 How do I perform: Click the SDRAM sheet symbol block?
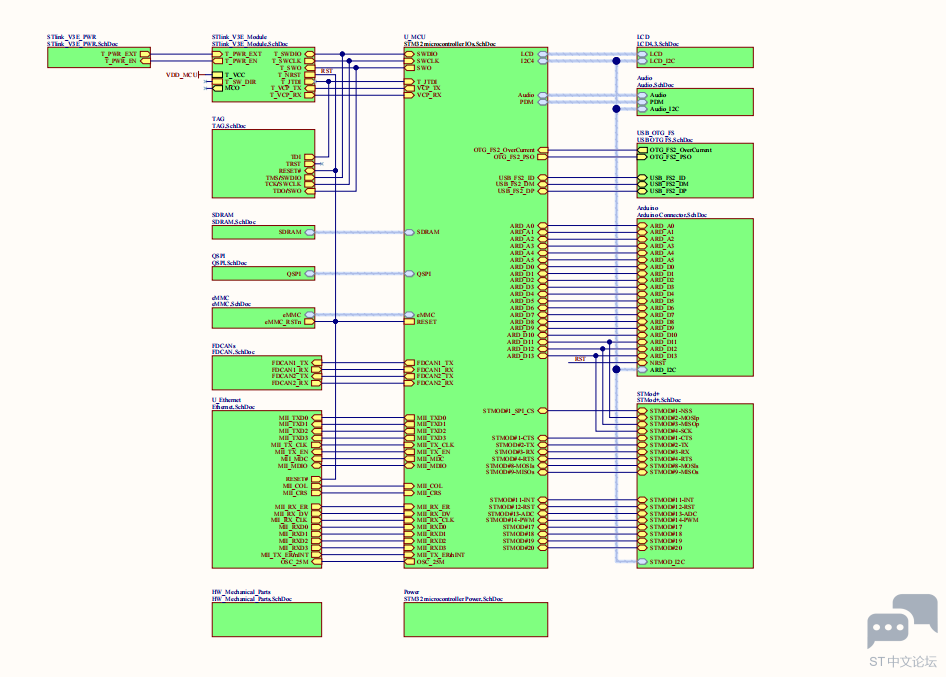pyautogui.click(x=263, y=232)
